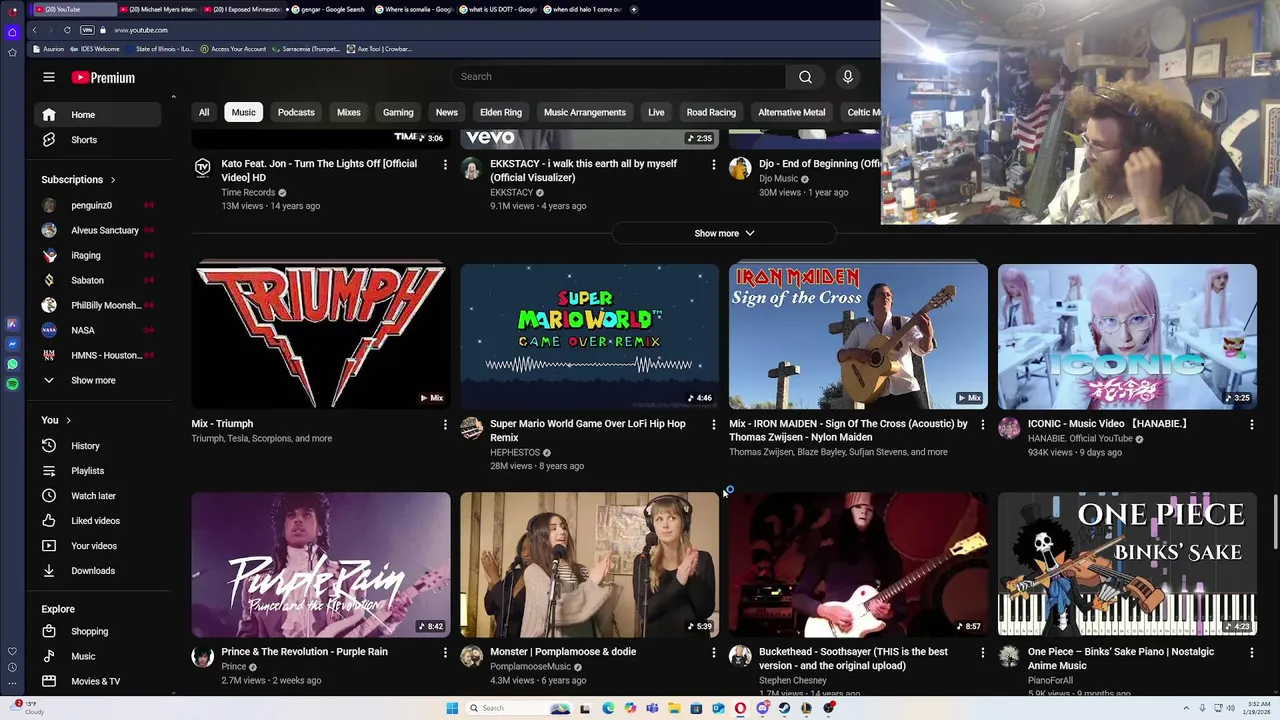Image resolution: width=1280 pixels, height=720 pixels.
Task: Open options for One Piece Binks' Sake
Action: (1251, 653)
